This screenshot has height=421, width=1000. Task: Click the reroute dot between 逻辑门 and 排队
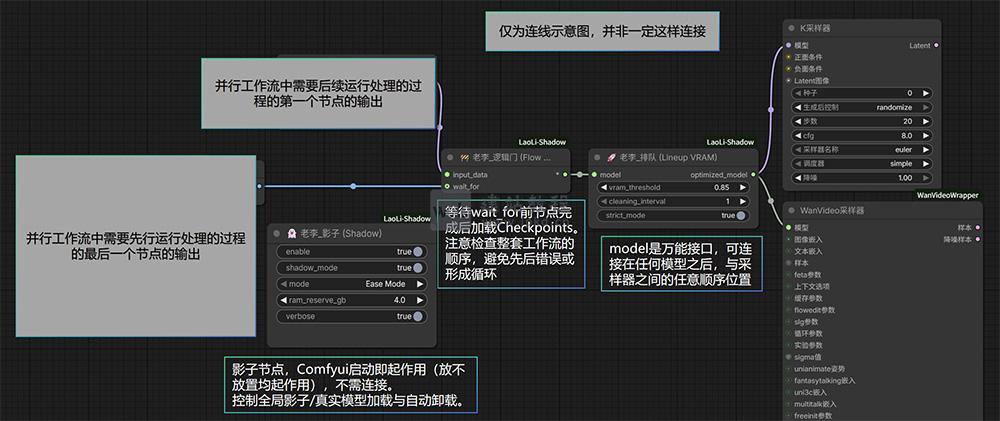coord(579,174)
